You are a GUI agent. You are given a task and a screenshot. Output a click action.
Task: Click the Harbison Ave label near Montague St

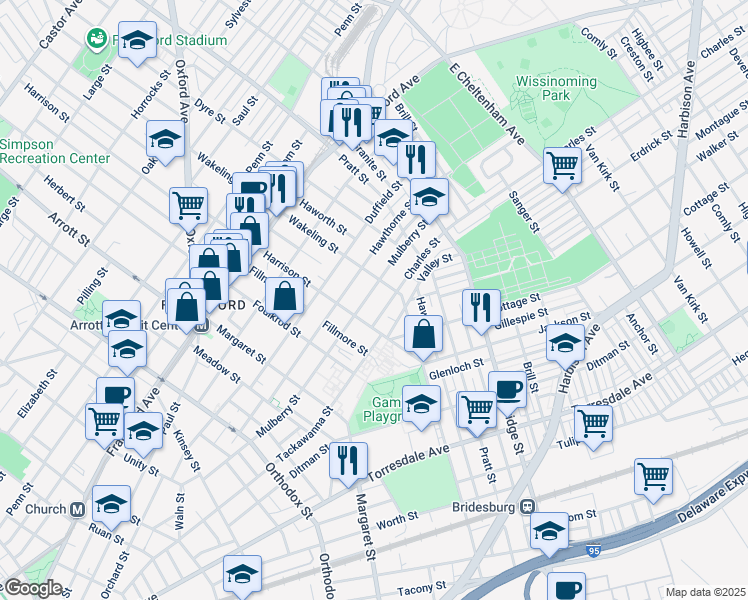coord(686,99)
